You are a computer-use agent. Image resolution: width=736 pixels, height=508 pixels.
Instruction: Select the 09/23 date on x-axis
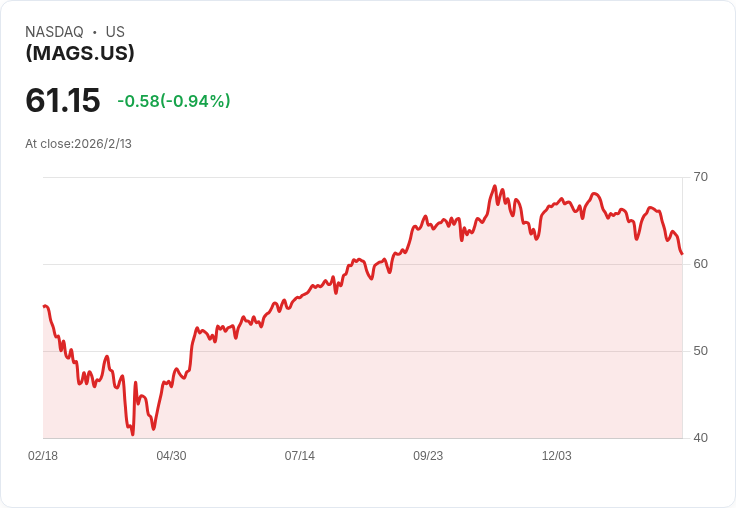(x=428, y=456)
